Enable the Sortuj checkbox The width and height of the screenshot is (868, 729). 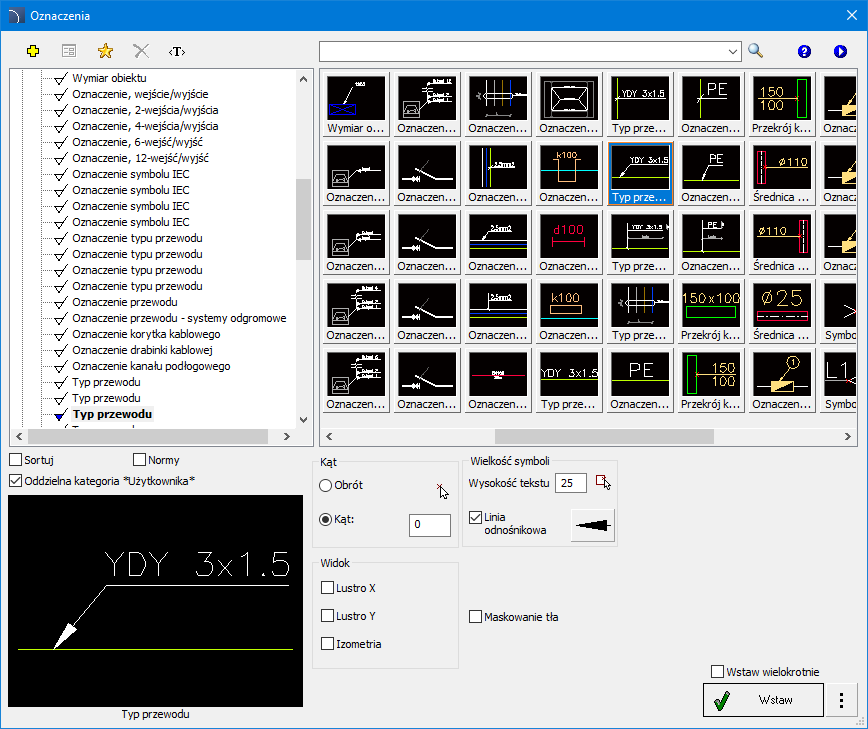tap(16, 460)
